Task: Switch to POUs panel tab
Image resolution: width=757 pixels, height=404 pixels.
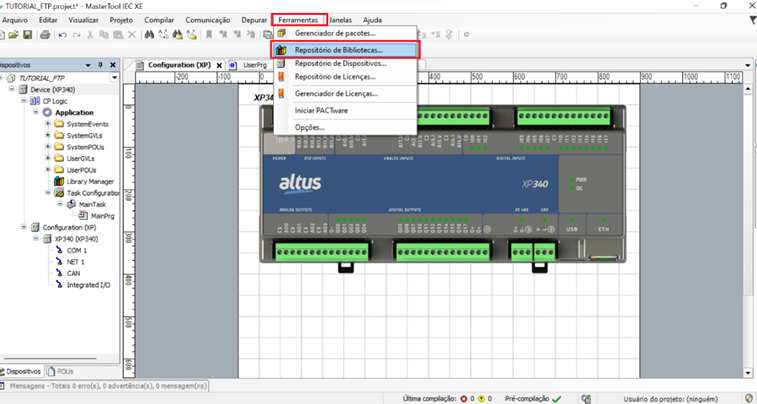Action: pos(61,372)
